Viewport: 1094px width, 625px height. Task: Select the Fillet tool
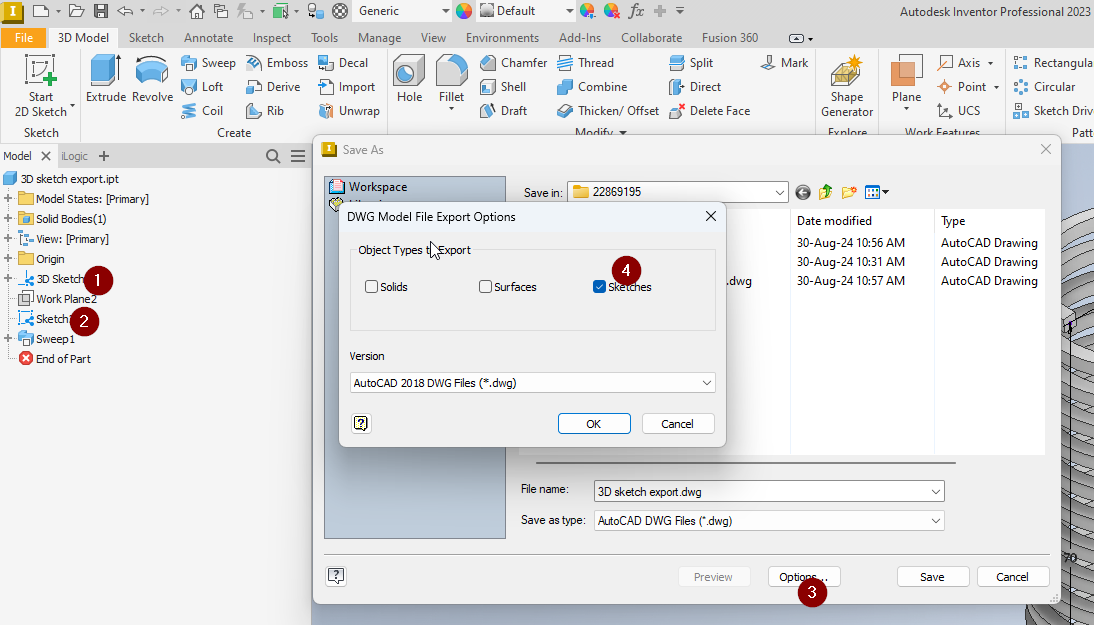point(451,80)
